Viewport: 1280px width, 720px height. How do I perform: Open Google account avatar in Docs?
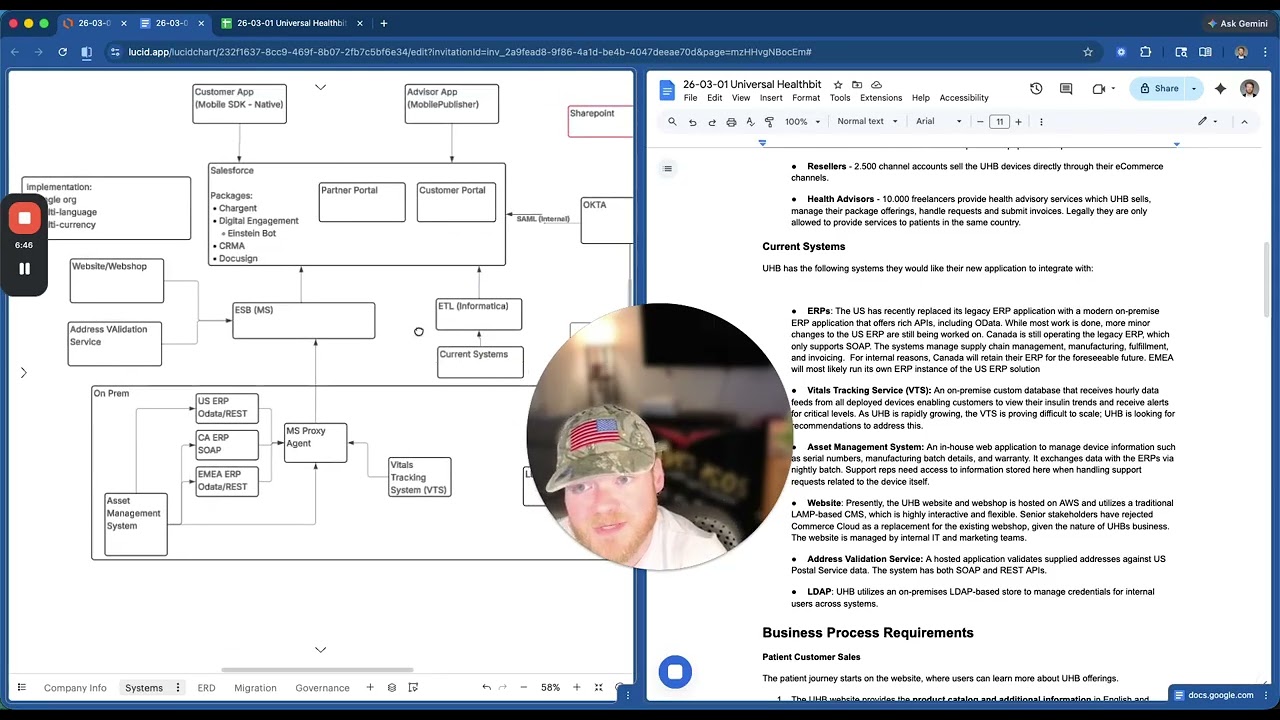coord(1249,89)
